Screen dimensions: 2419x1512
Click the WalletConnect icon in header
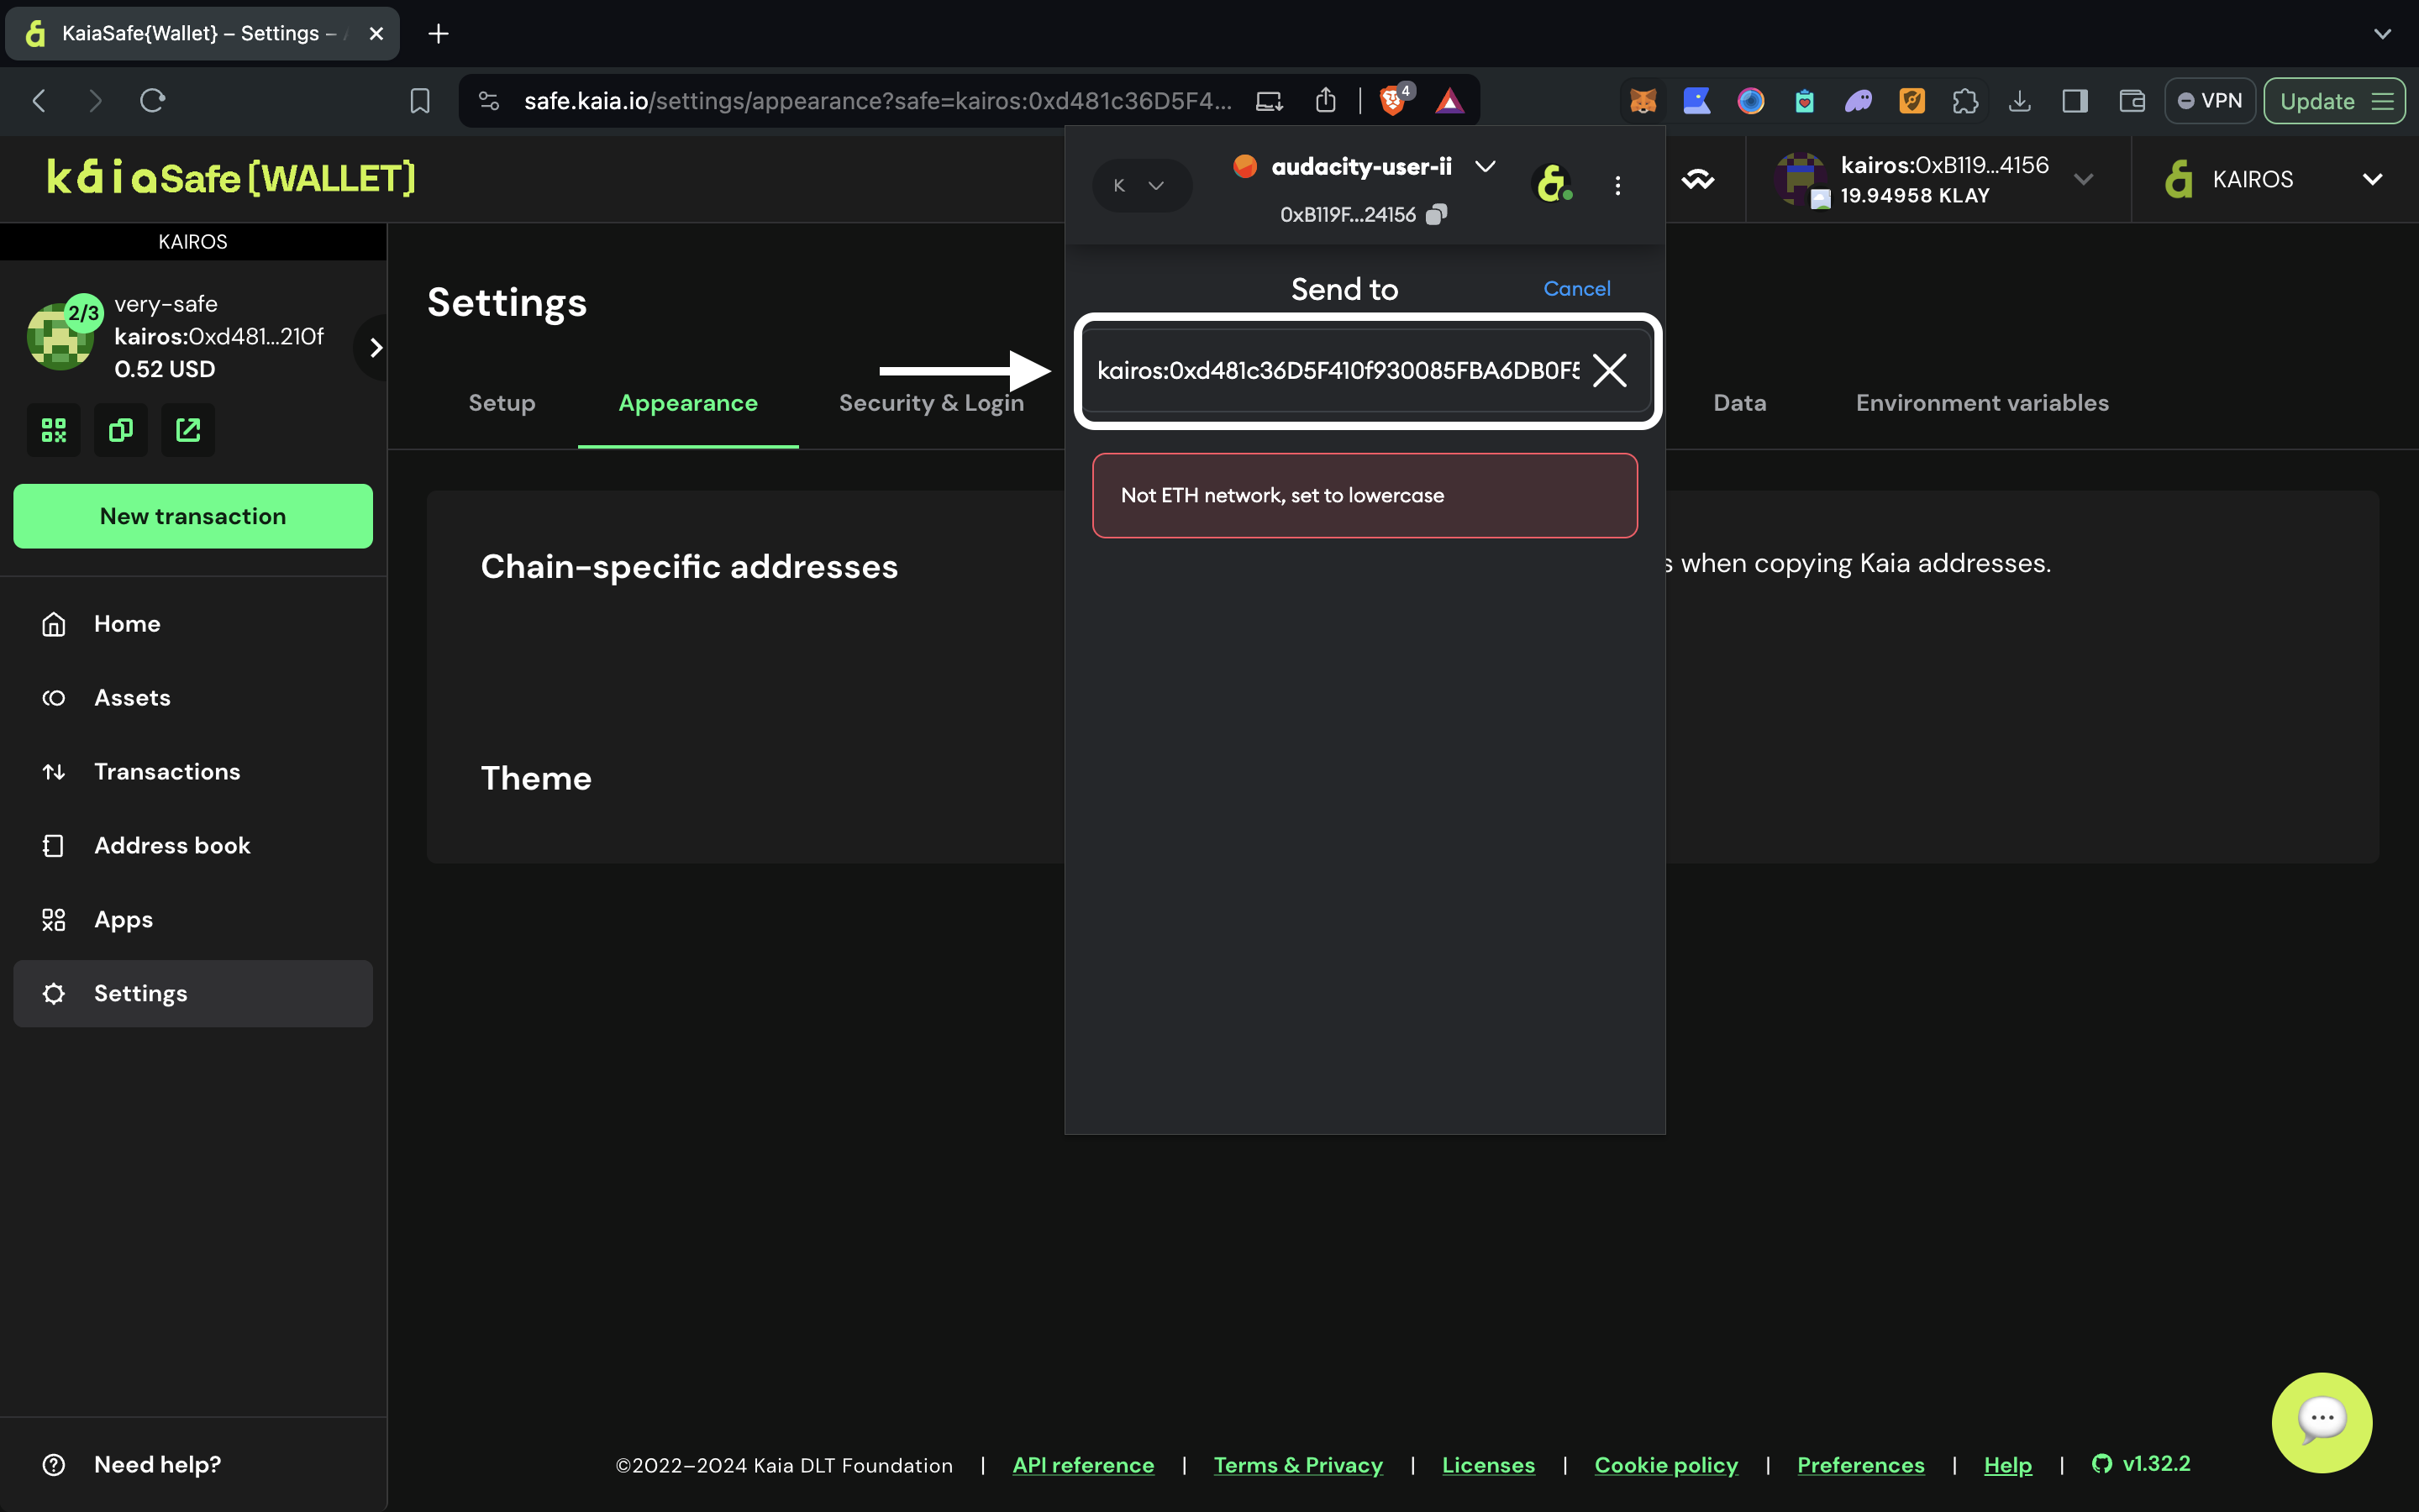[1697, 180]
